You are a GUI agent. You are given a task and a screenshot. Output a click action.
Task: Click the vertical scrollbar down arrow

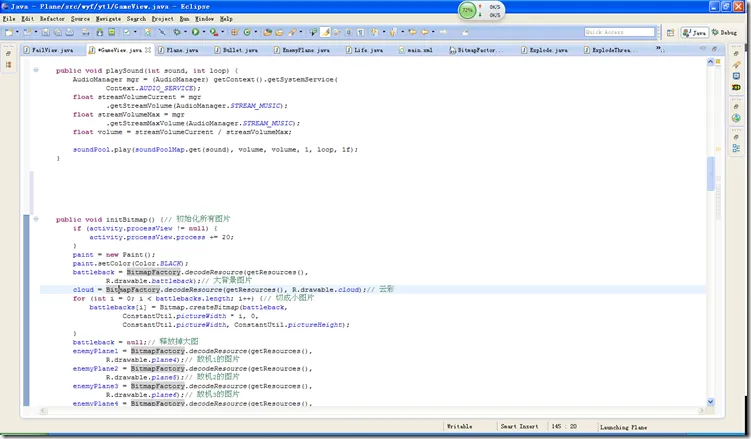(x=710, y=402)
